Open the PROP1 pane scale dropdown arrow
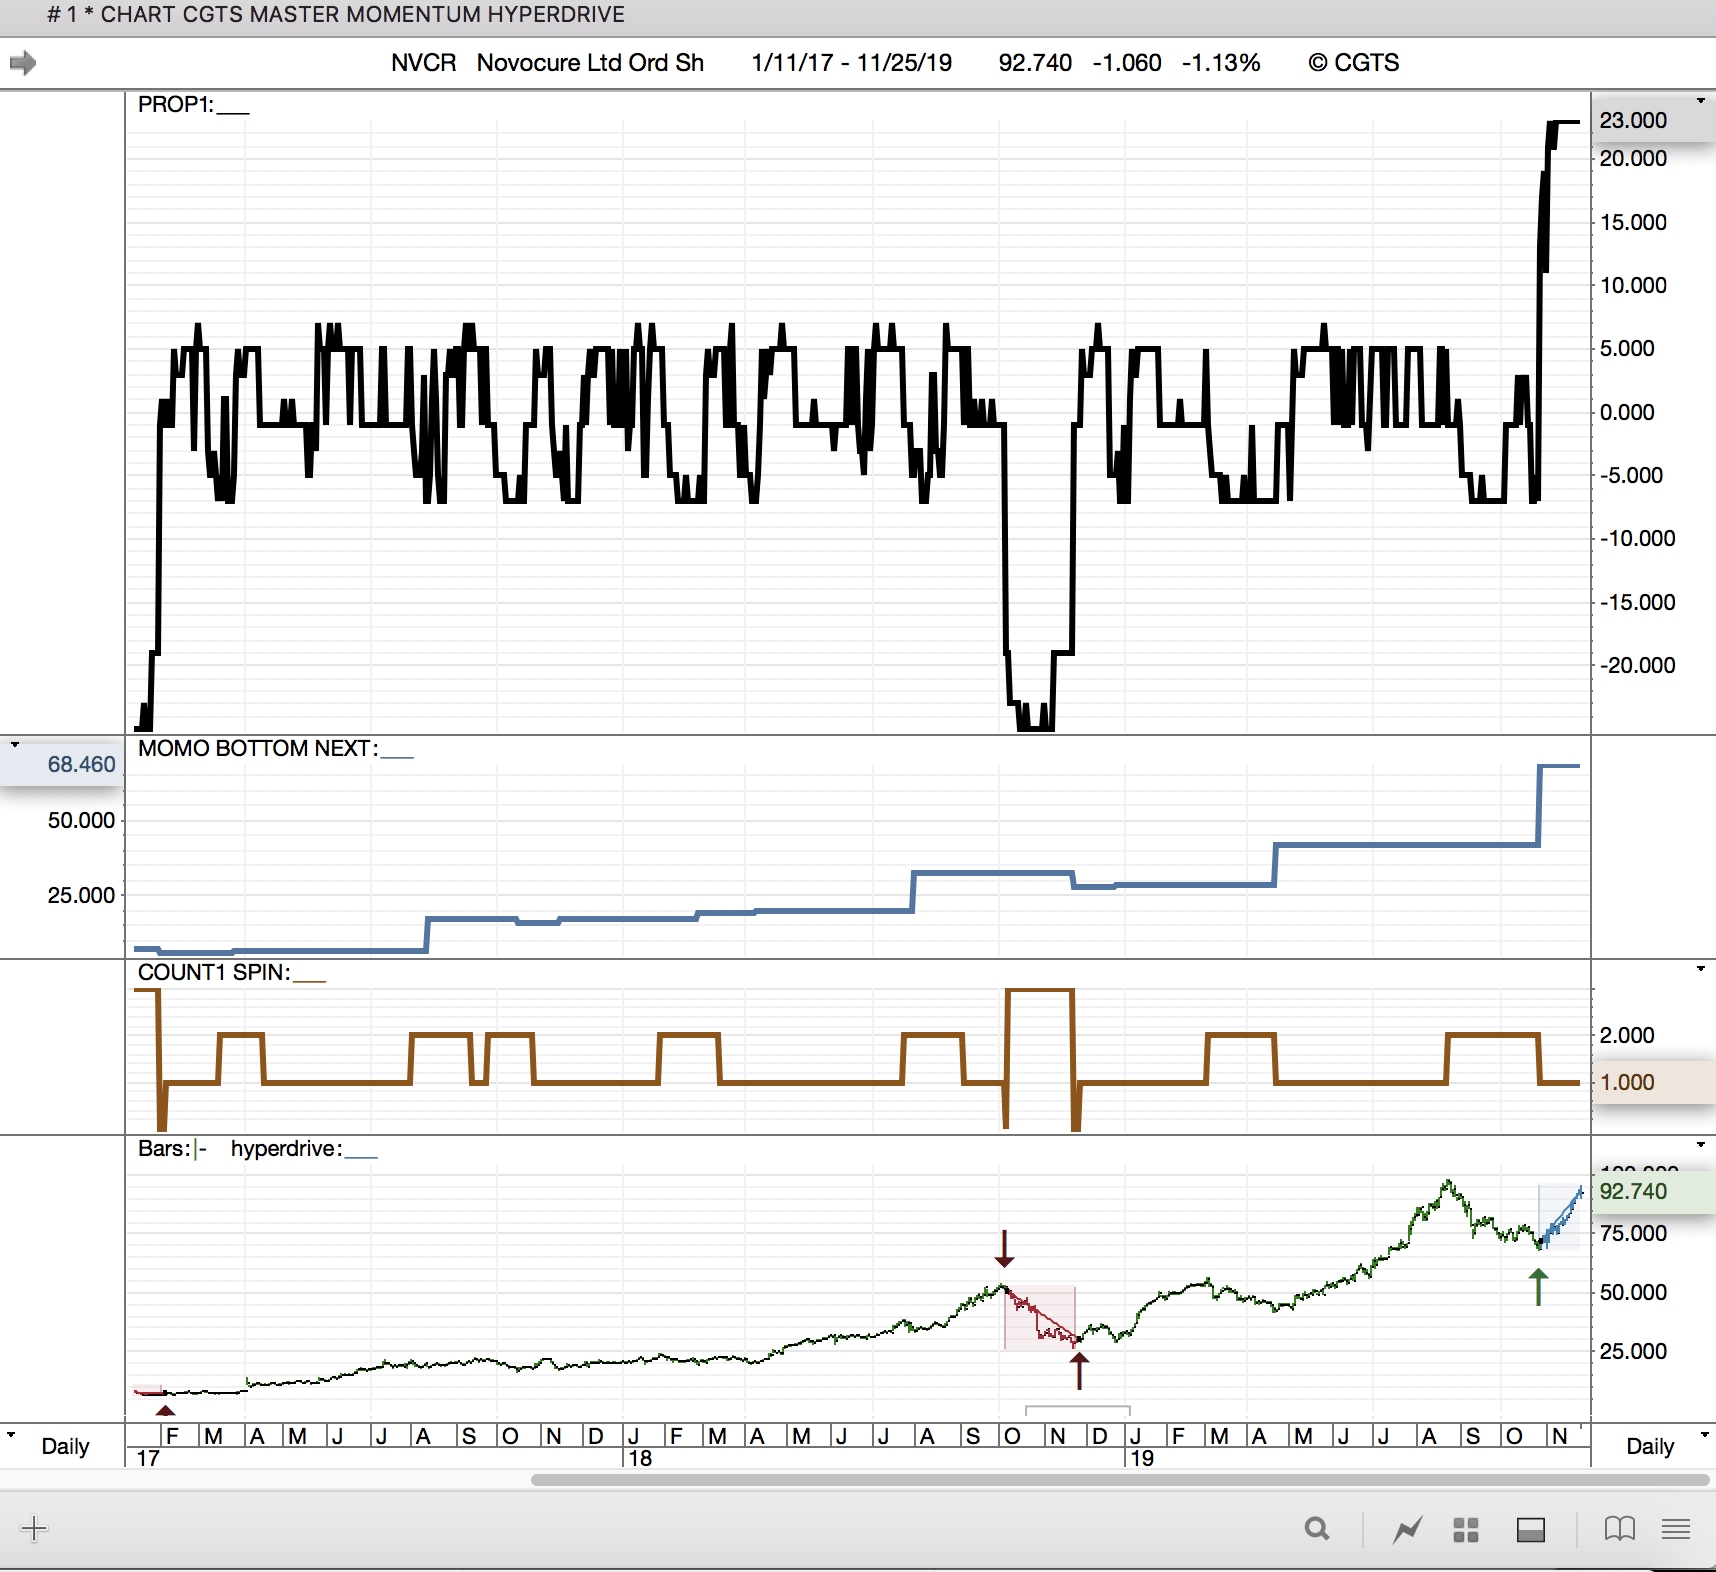 click(x=1700, y=101)
